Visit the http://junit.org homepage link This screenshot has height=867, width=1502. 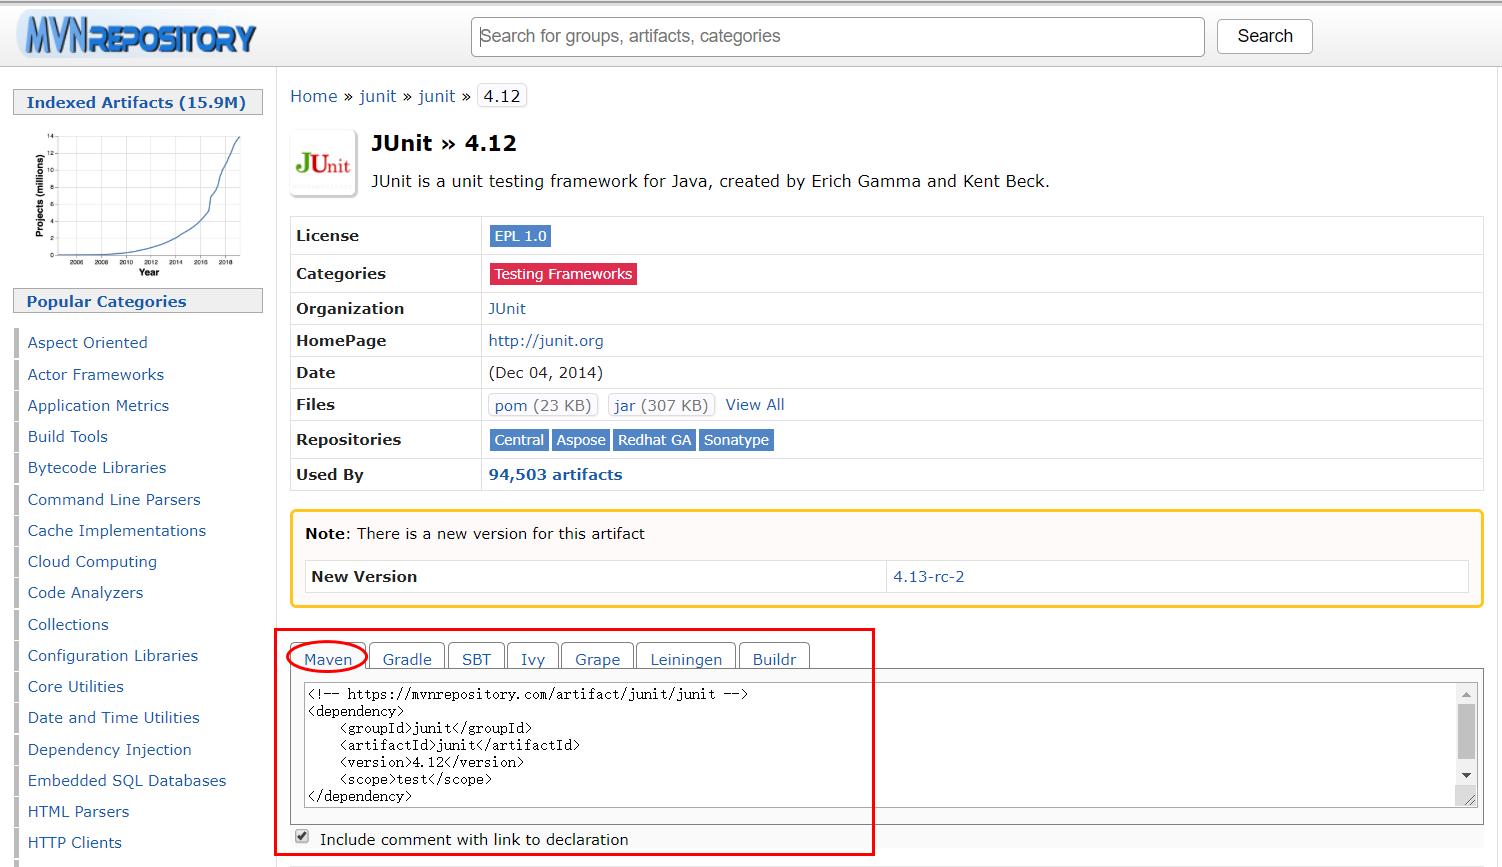point(546,341)
